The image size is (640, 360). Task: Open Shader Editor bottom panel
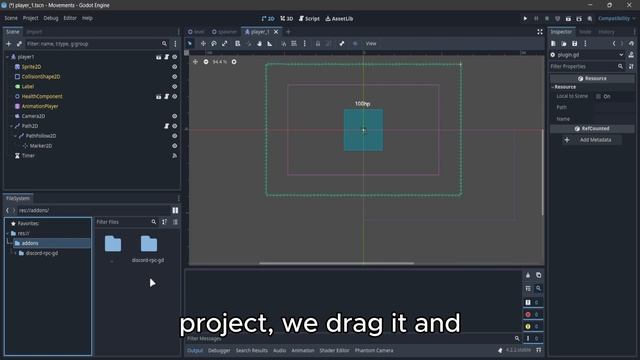(334, 350)
